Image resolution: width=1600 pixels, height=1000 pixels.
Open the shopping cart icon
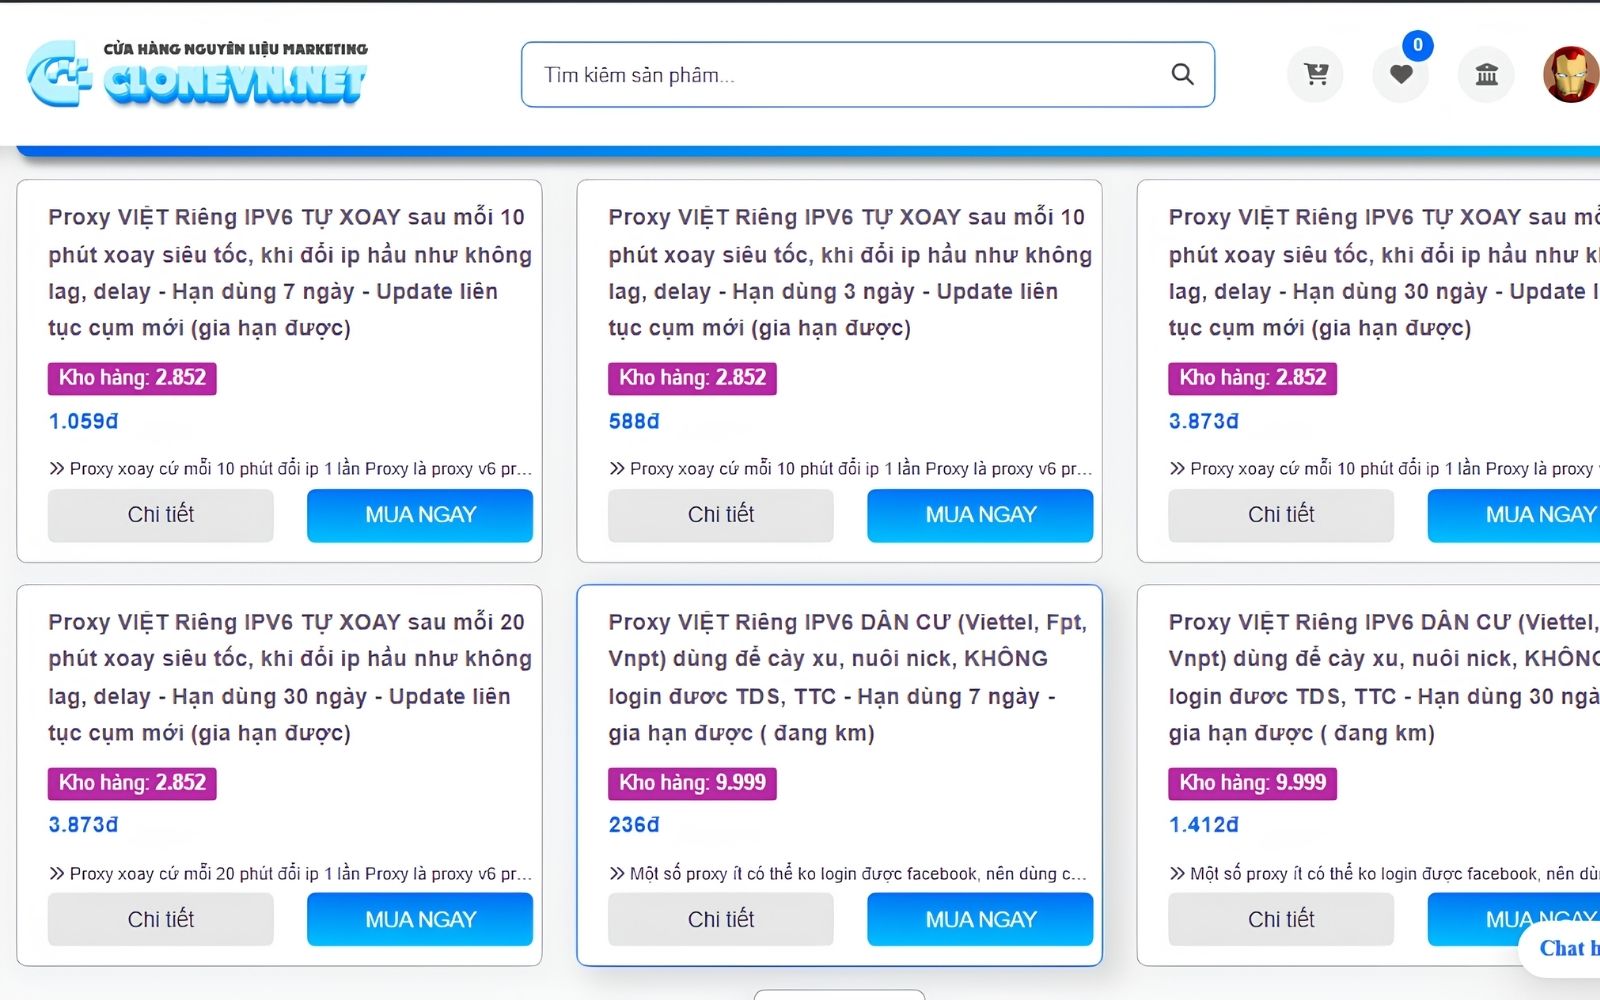tap(1315, 74)
